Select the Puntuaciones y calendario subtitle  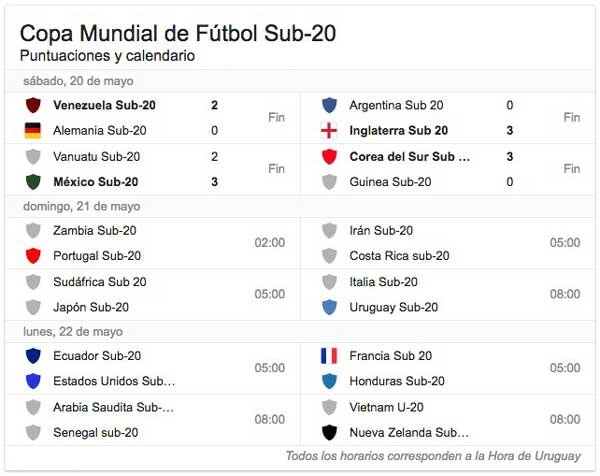click(x=107, y=56)
